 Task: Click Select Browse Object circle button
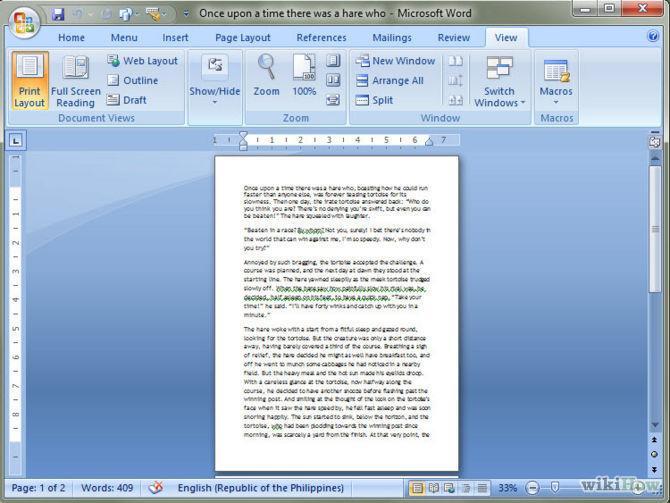[654, 454]
